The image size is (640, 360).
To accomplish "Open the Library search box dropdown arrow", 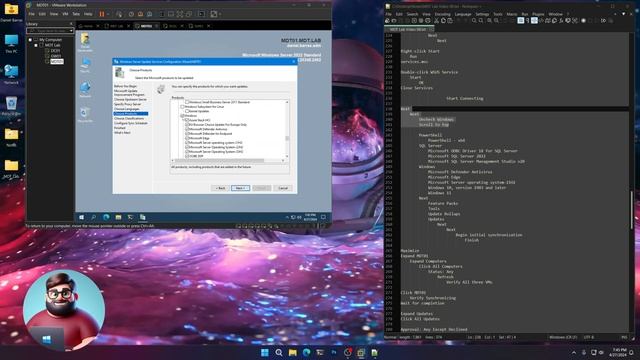I will (71, 31).
